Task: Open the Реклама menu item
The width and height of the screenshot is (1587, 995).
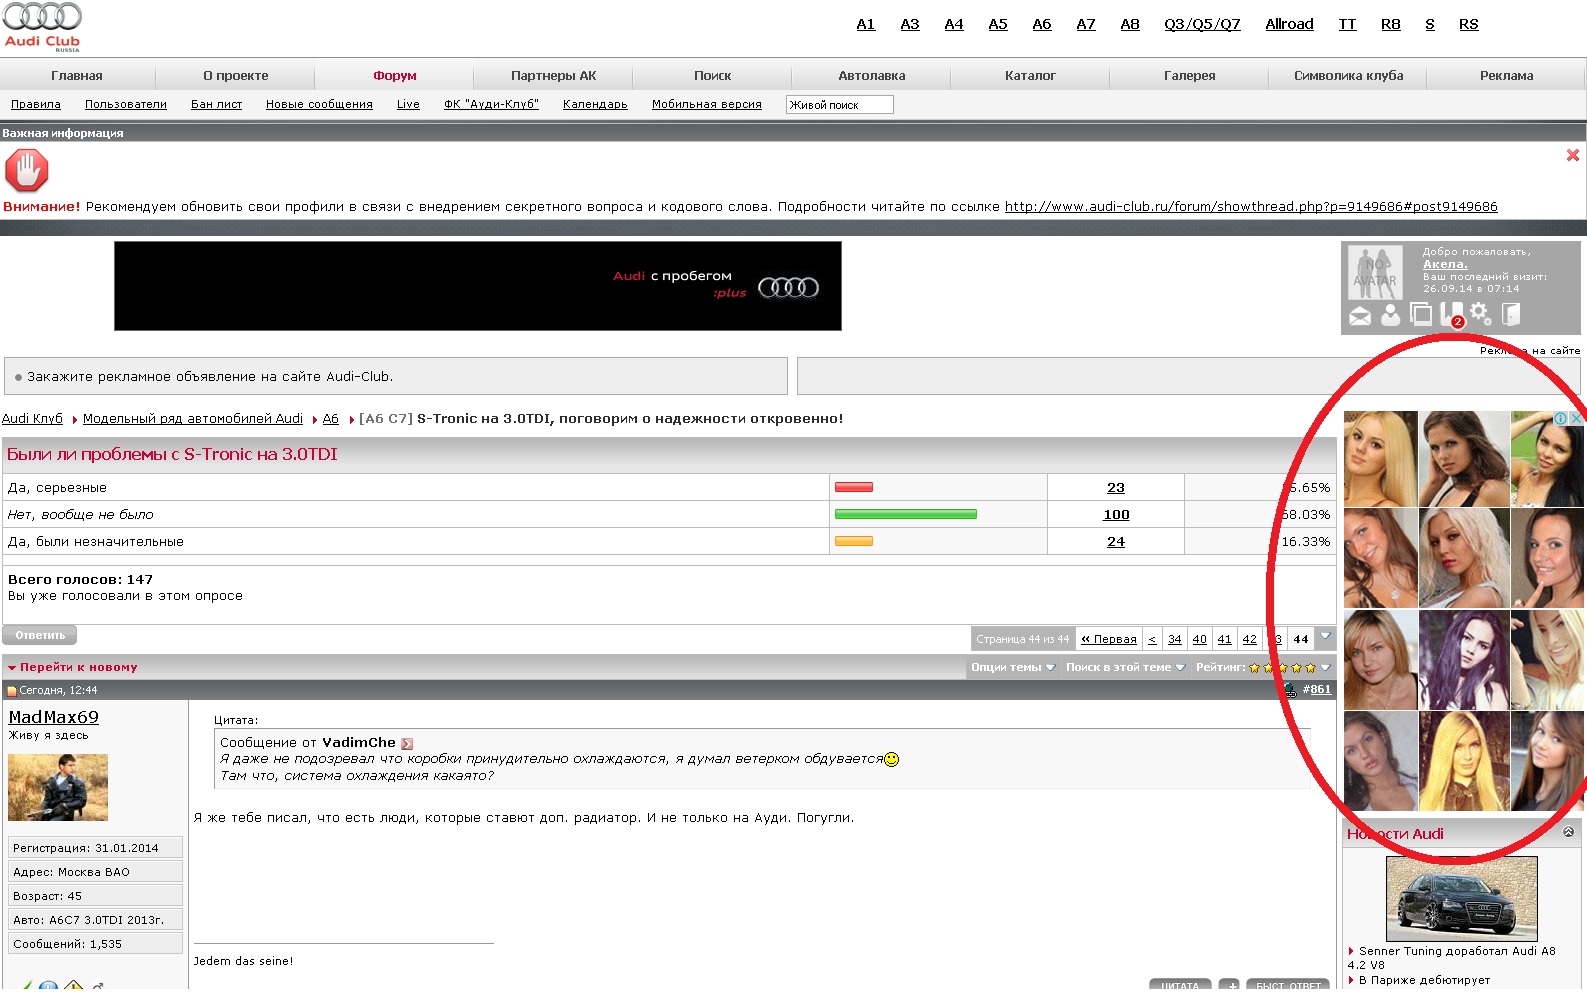Action: pos(1507,75)
